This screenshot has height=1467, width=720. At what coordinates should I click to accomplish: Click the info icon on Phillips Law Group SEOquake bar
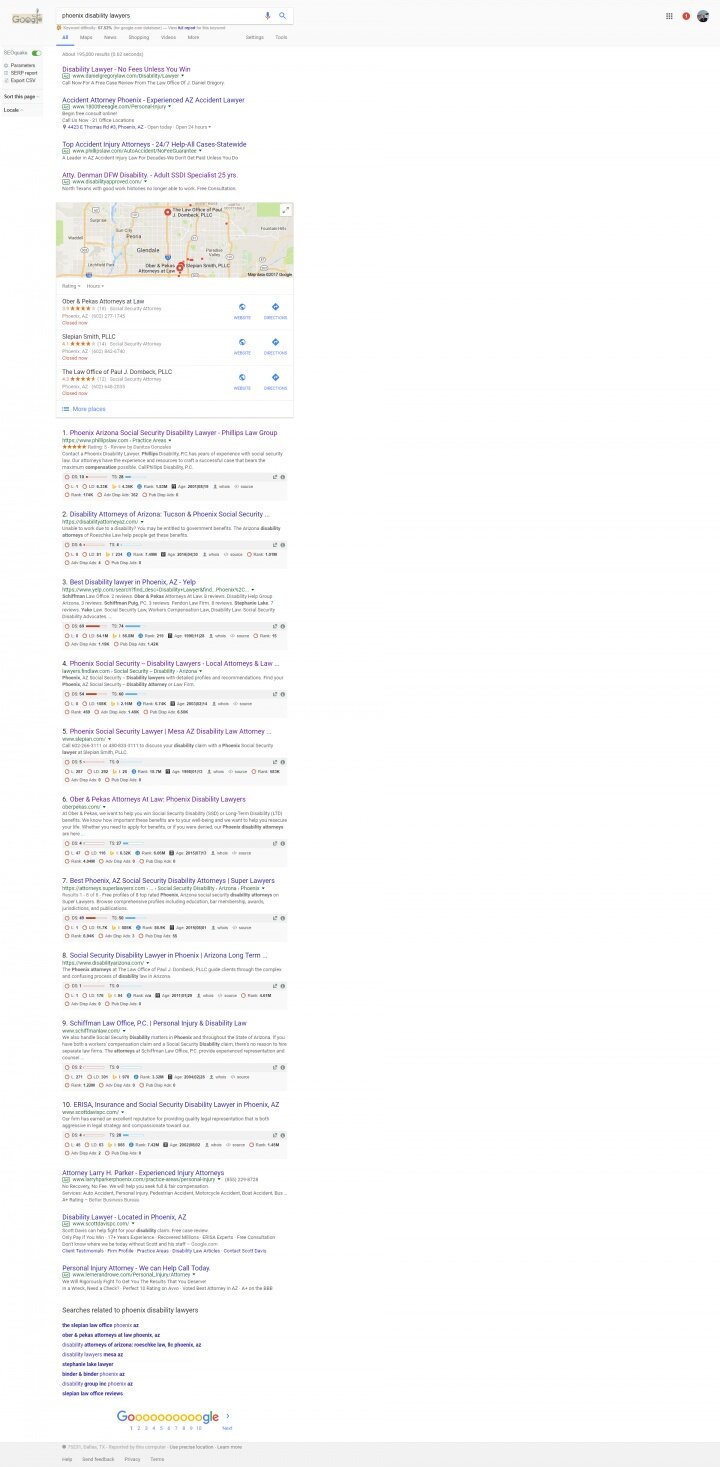point(283,477)
